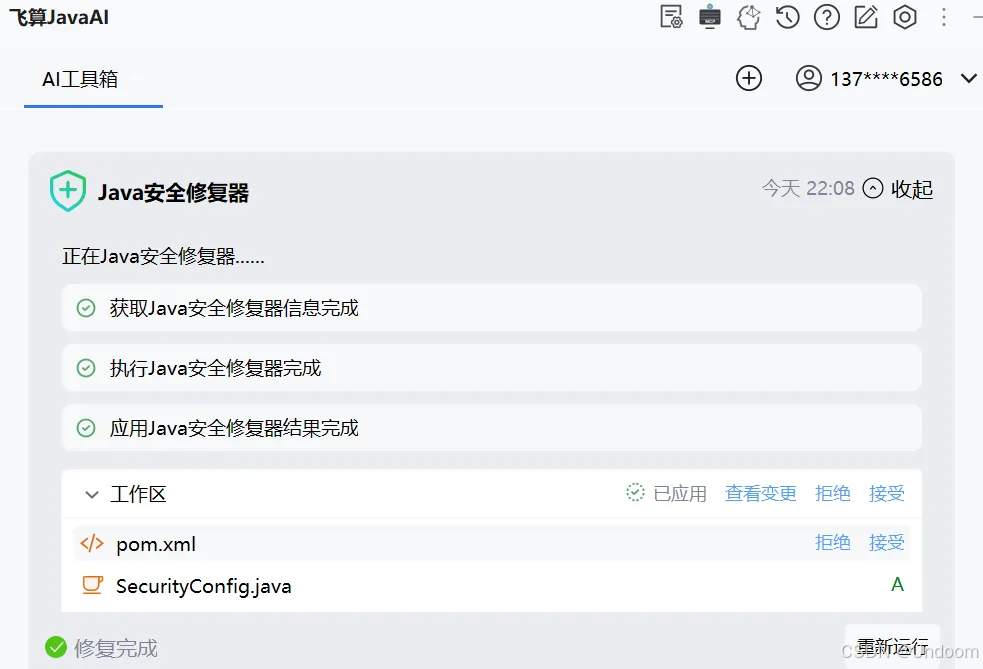
Task: Open the AI head model icon
Action: click(749, 17)
